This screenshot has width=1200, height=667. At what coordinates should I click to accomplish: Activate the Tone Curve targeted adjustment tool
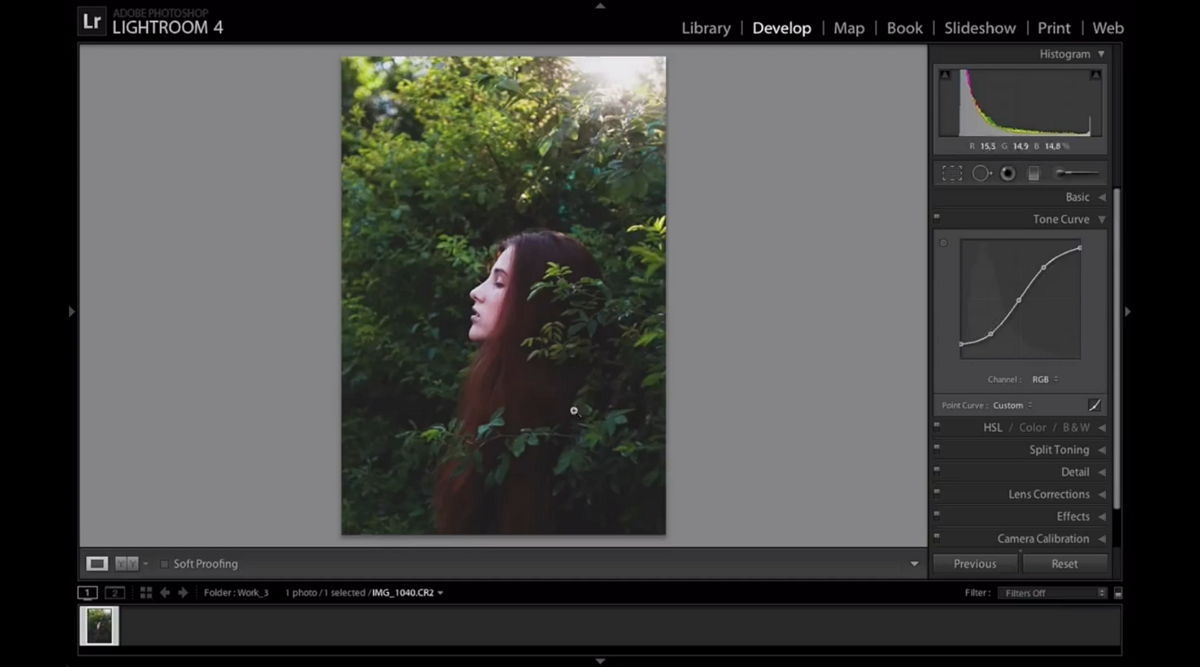(x=943, y=243)
